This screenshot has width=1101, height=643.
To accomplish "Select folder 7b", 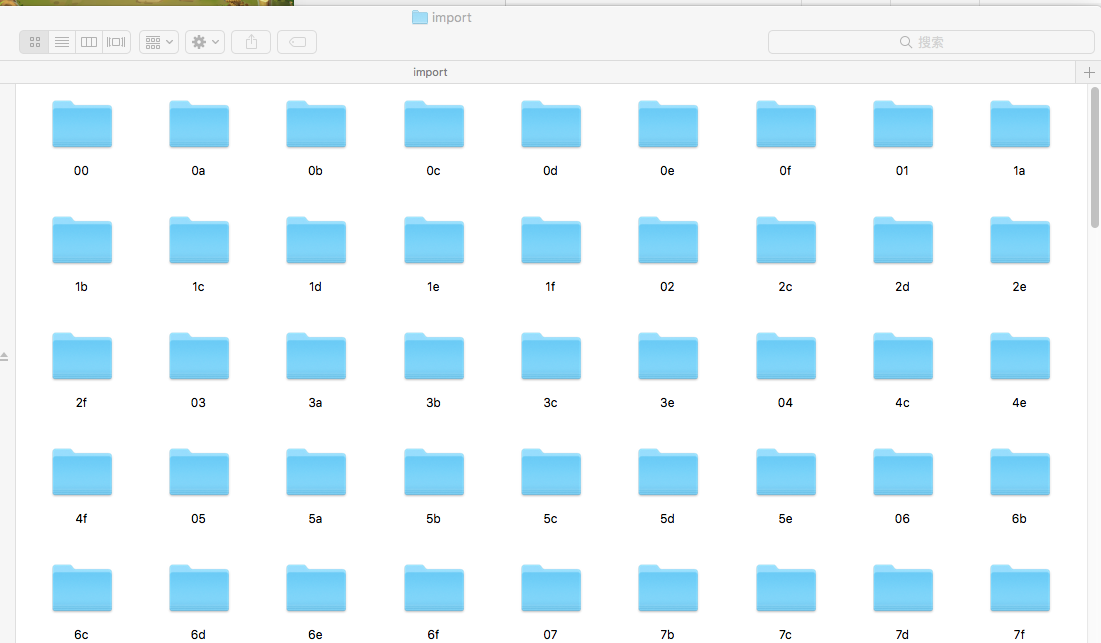I will [668, 588].
